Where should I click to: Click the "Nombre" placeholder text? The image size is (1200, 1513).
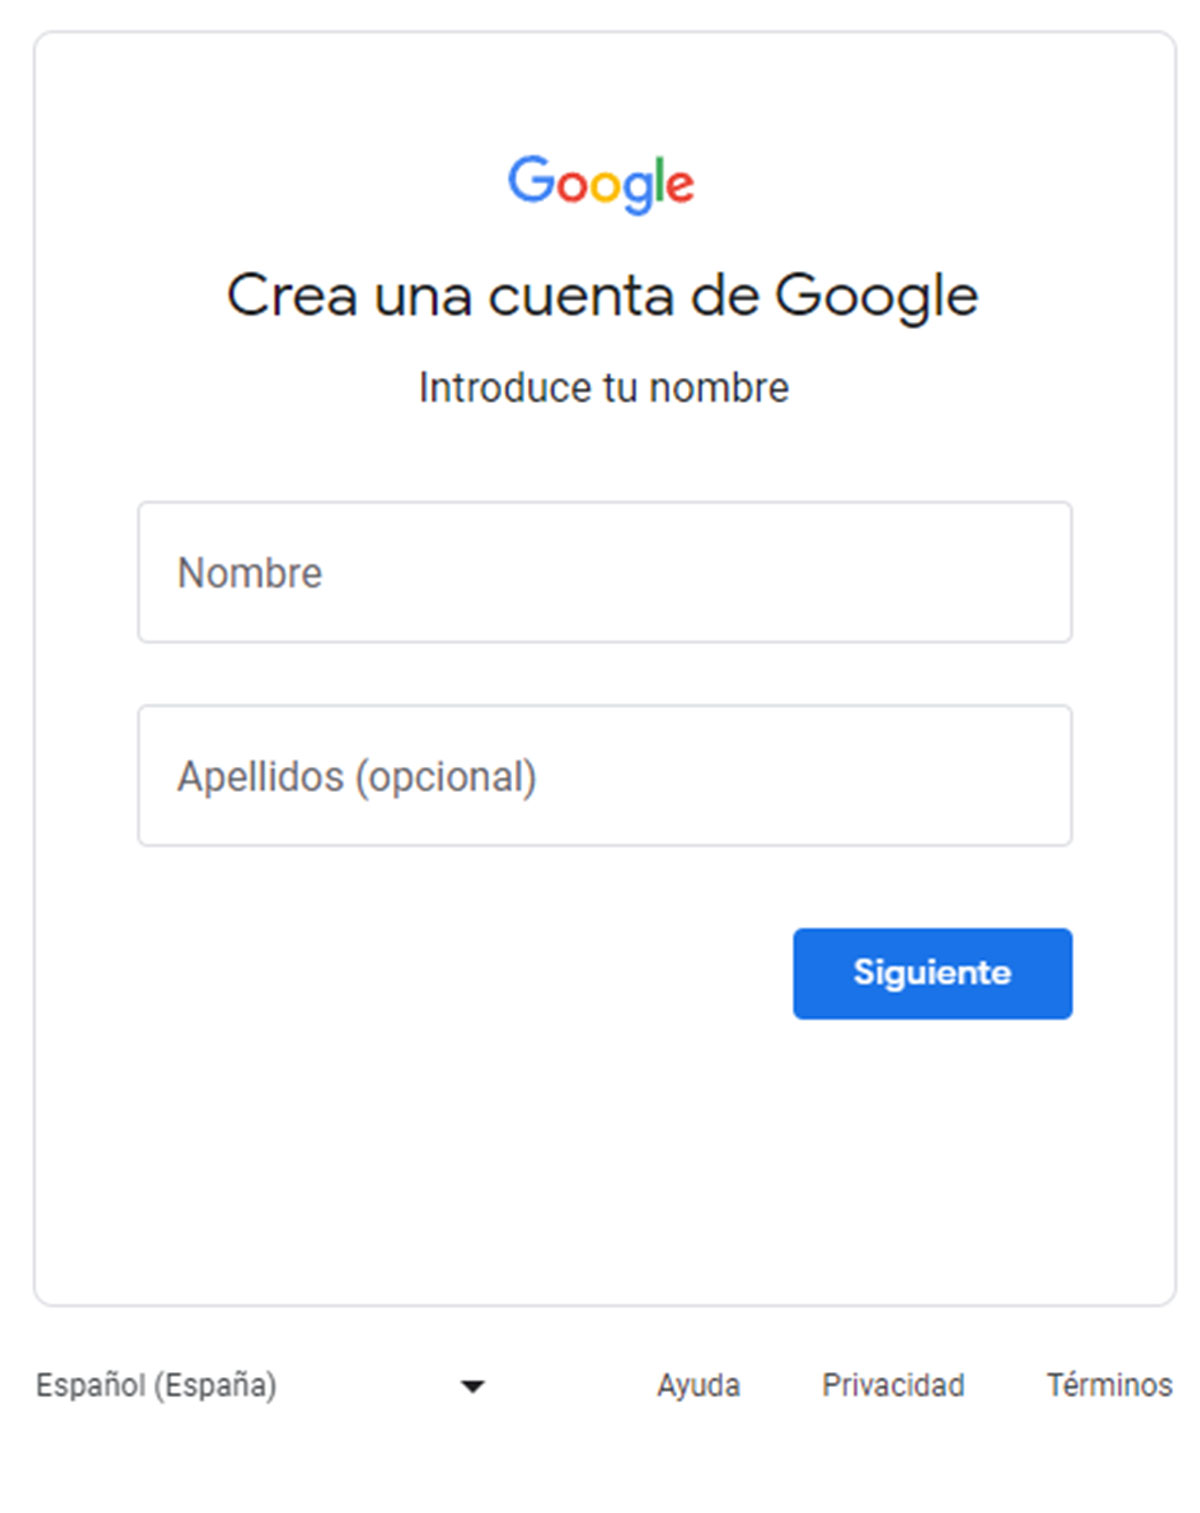(x=250, y=573)
